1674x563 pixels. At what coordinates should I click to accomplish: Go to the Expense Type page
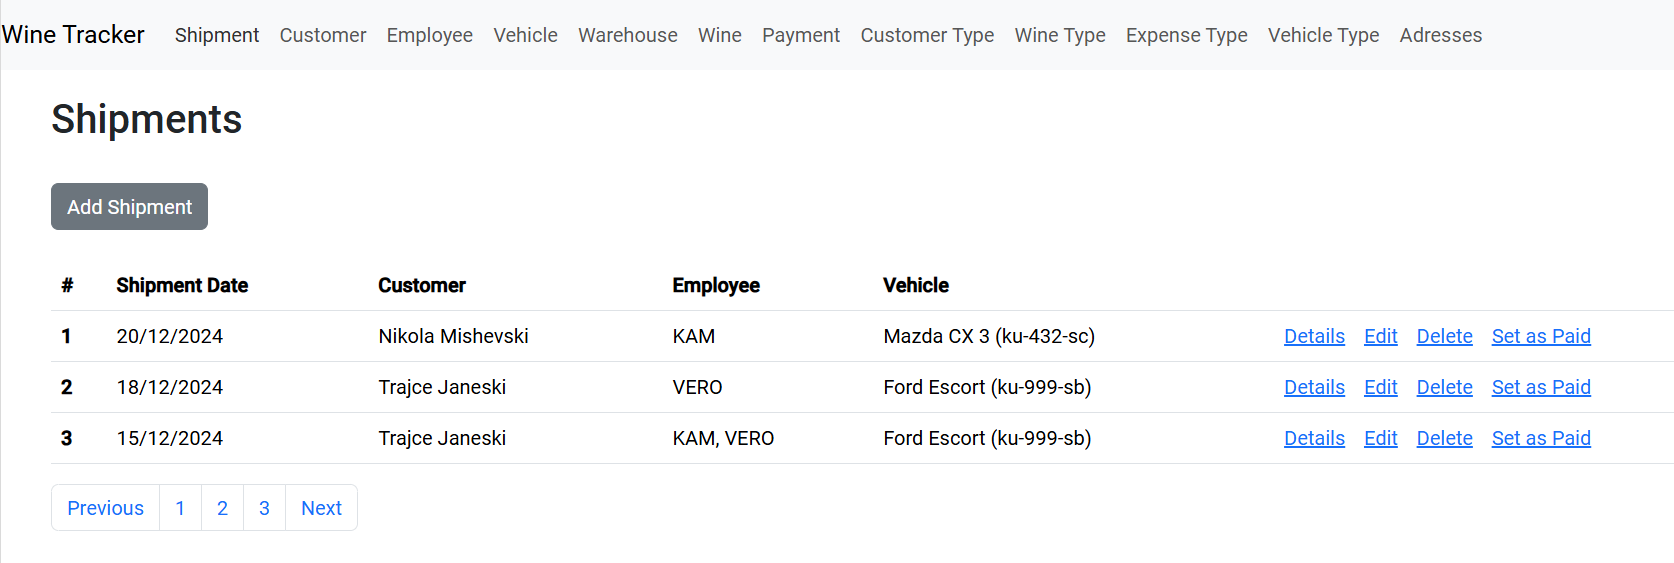point(1186,35)
